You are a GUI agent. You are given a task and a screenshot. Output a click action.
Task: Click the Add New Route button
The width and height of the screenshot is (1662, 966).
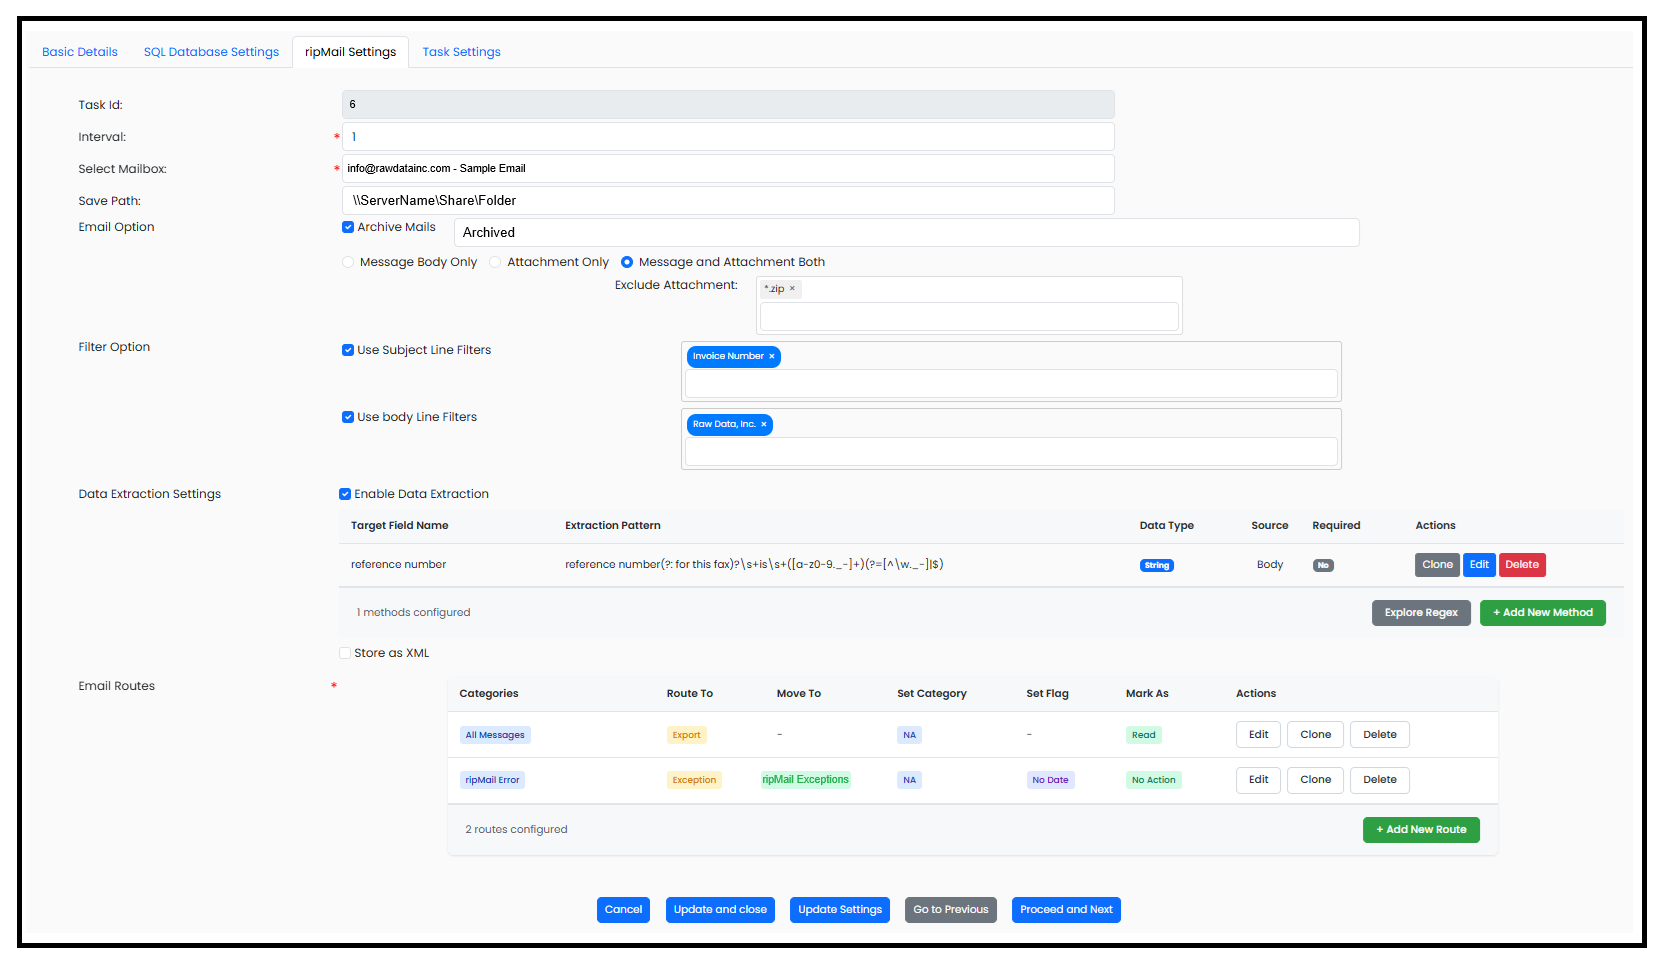[1420, 830]
